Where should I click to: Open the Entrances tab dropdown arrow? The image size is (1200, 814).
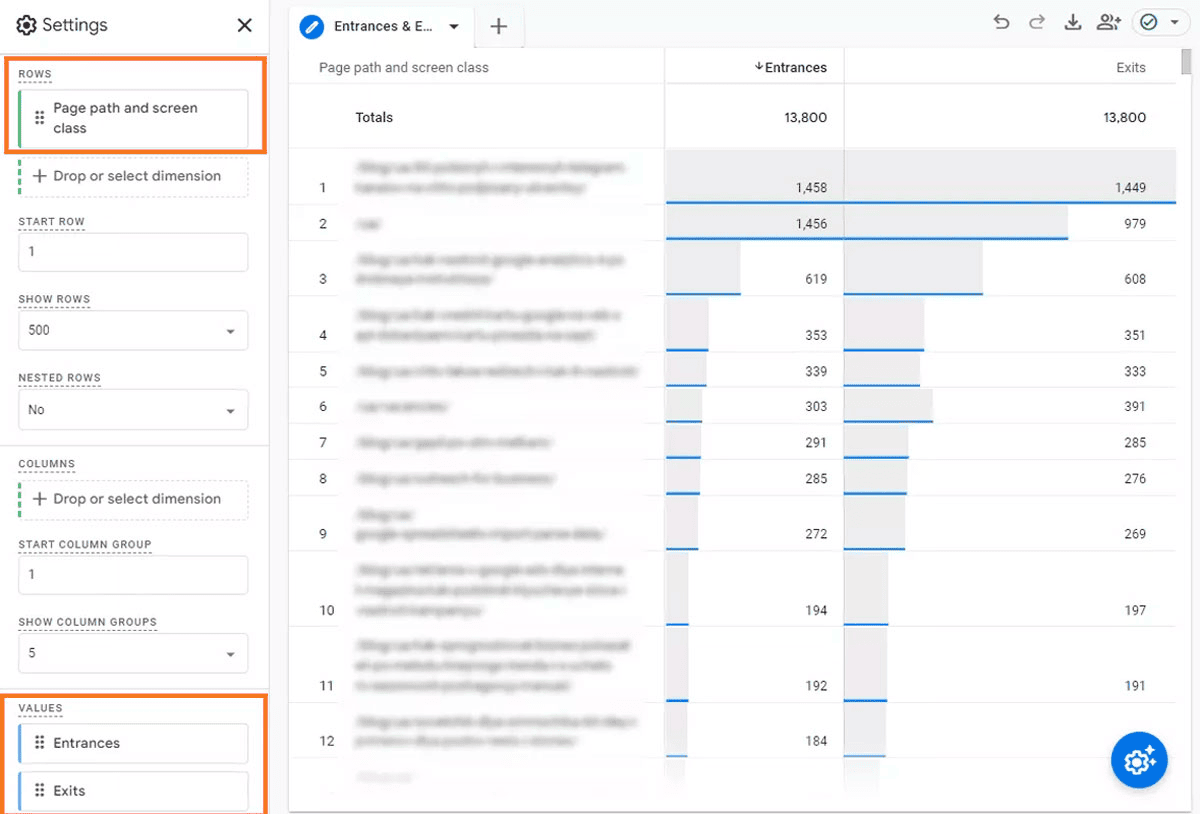point(454,27)
